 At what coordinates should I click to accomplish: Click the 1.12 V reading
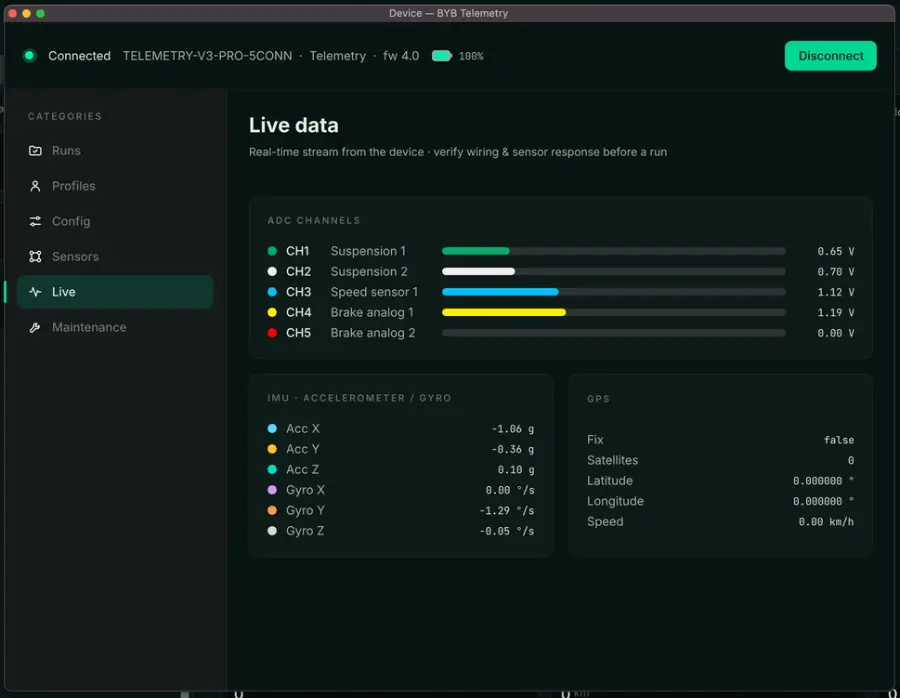click(836, 292)
